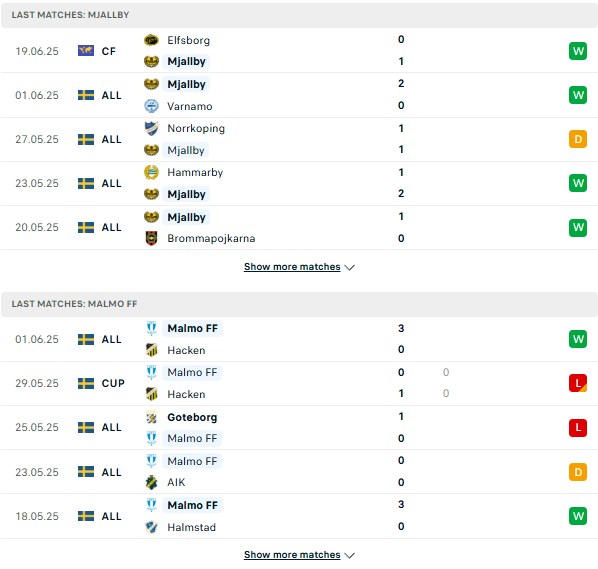Click the Goteborg club logo

point(151,418)
